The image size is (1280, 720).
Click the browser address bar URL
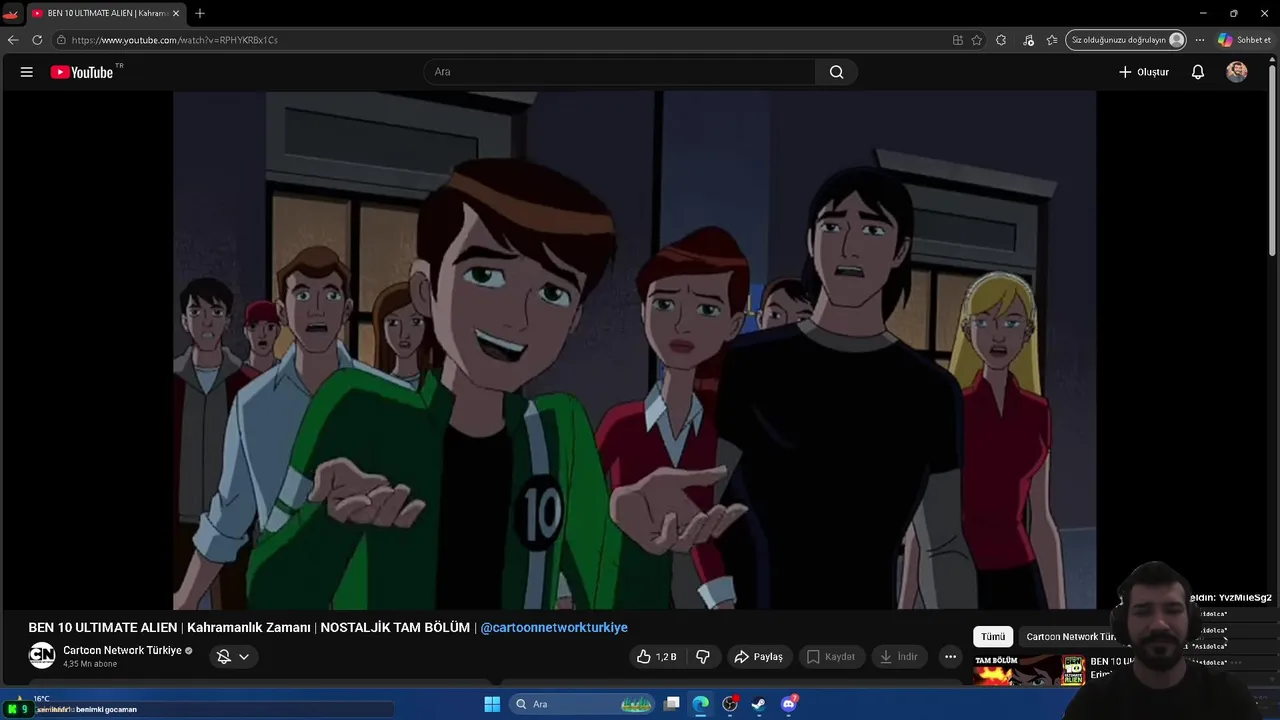(175, 40)
